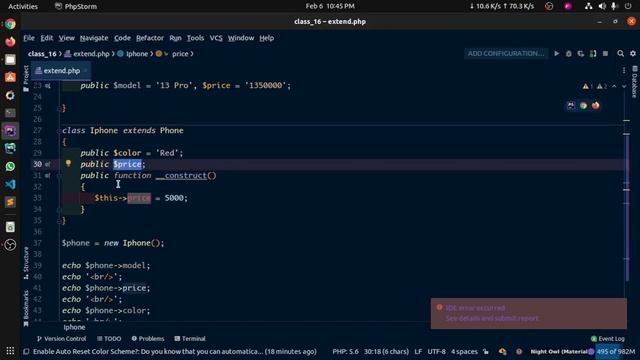This screenshot has width=640, height=360.
Task: Open file in Firefox browser icon
Action: point(596,106)
